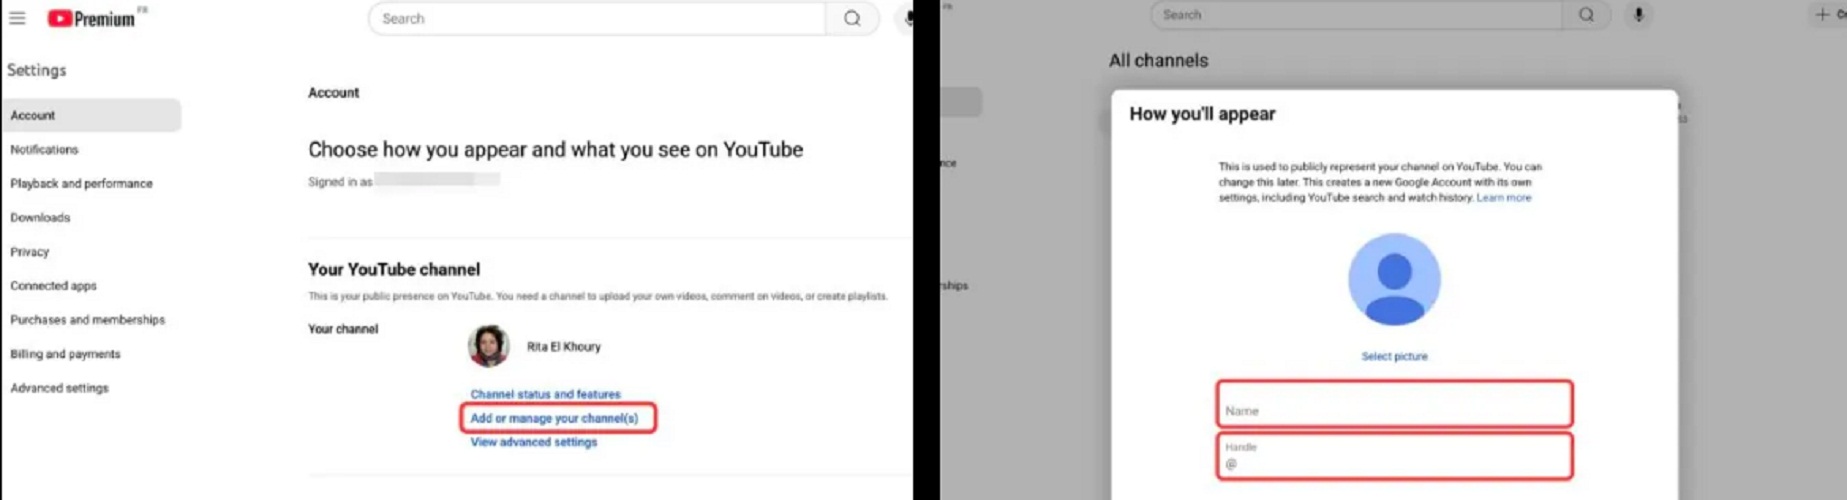Image resolution: width=1847 pixels, height=500 pixels.
Task: Open Channel status and features link
Action: 545,394
